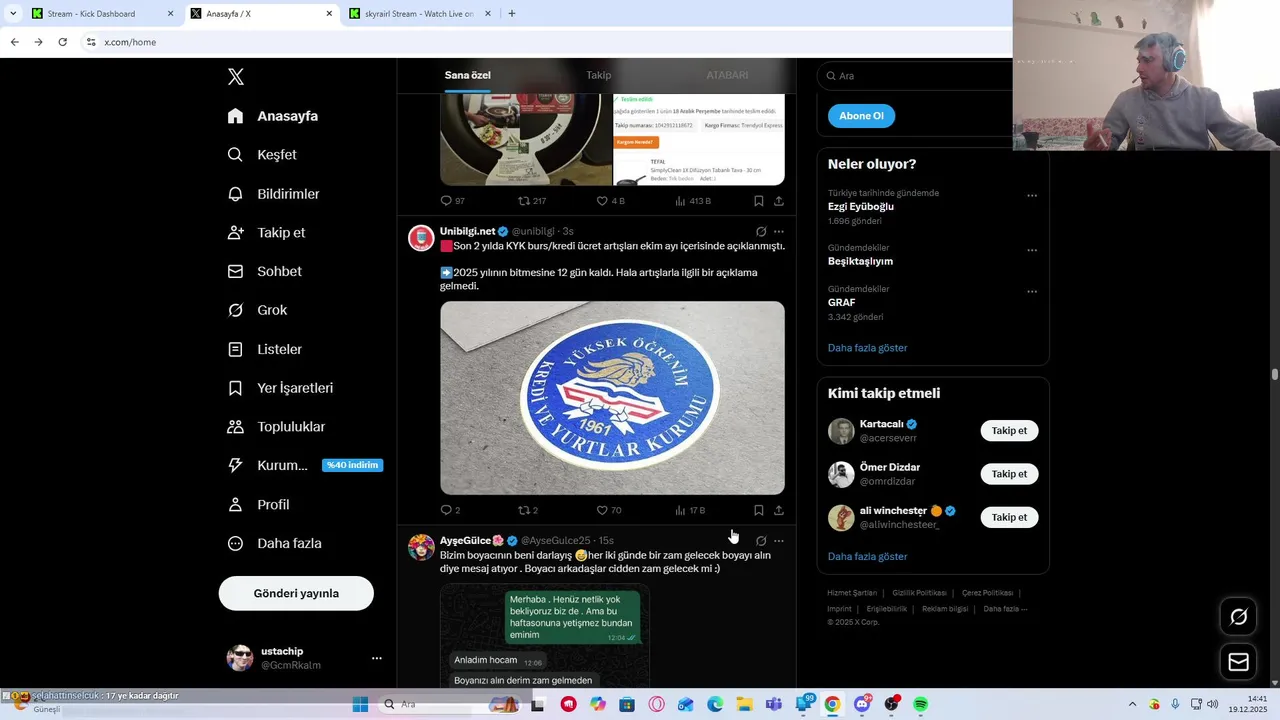Viewport: 1280px width, 720px height.
Task: Ask Grok about AyşeGülce post
Action: 761,541
